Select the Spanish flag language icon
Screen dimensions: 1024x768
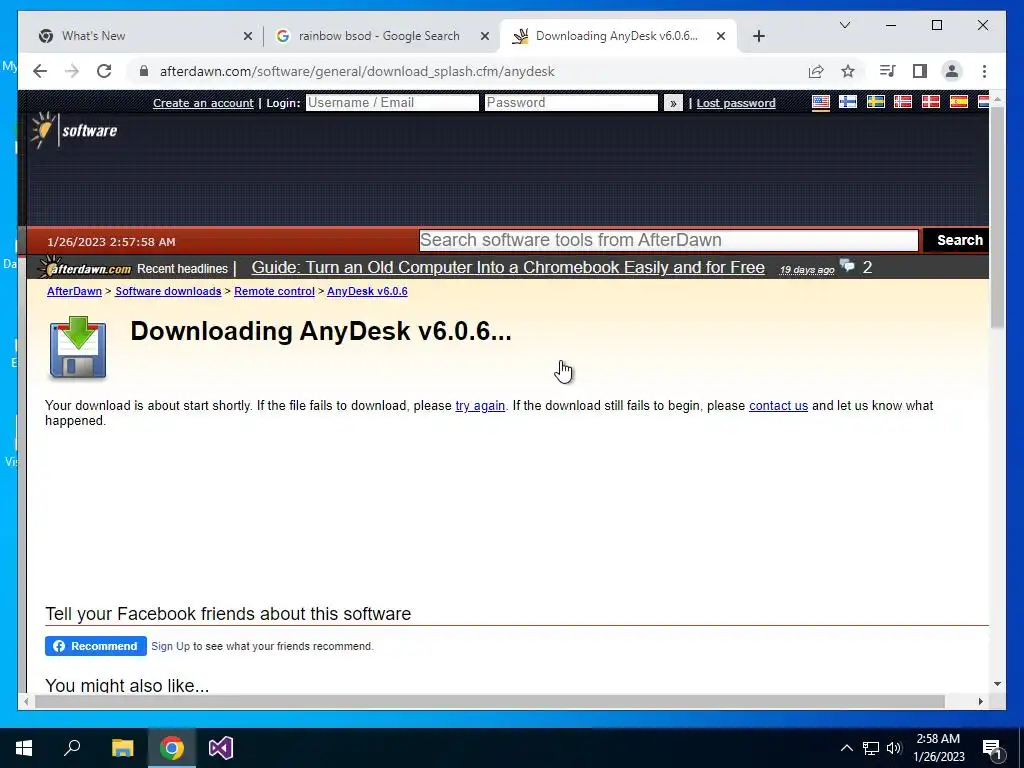click(959, 102)
